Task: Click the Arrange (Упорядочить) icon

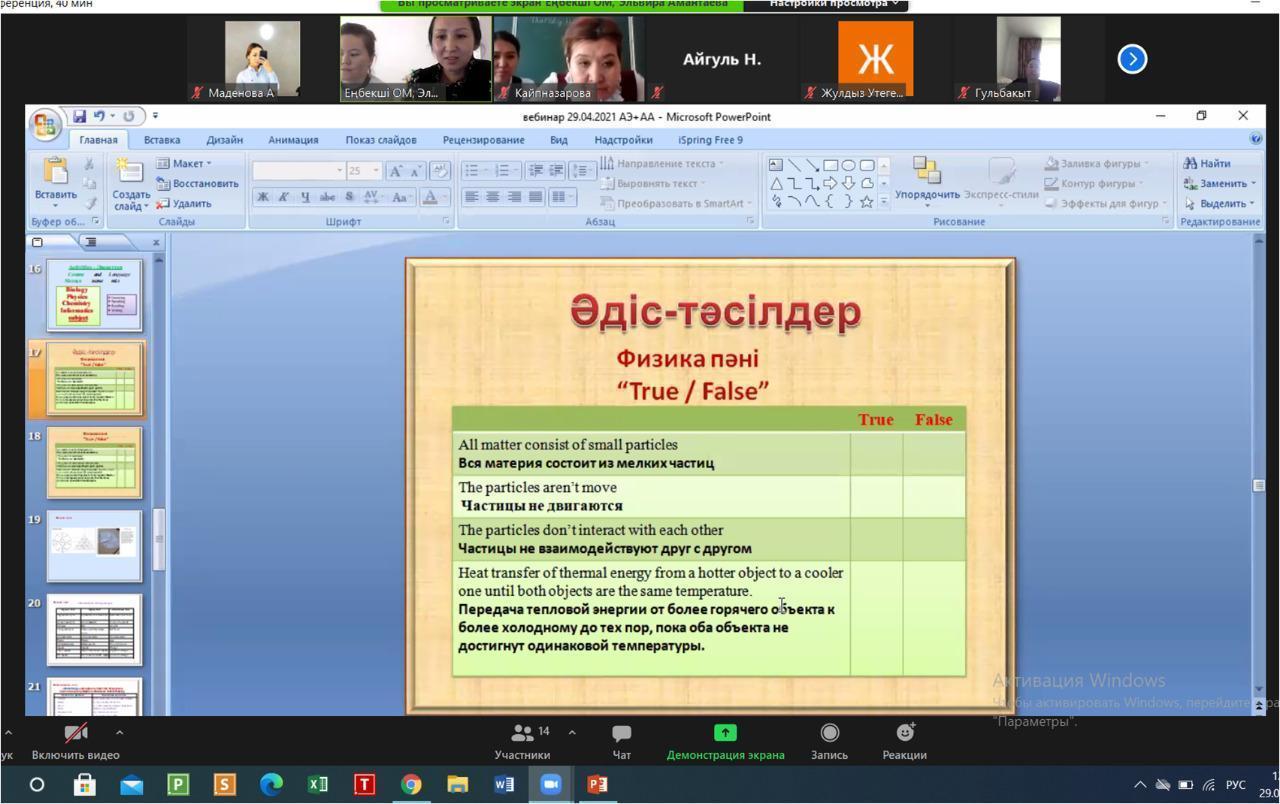Action: (927, 173)
